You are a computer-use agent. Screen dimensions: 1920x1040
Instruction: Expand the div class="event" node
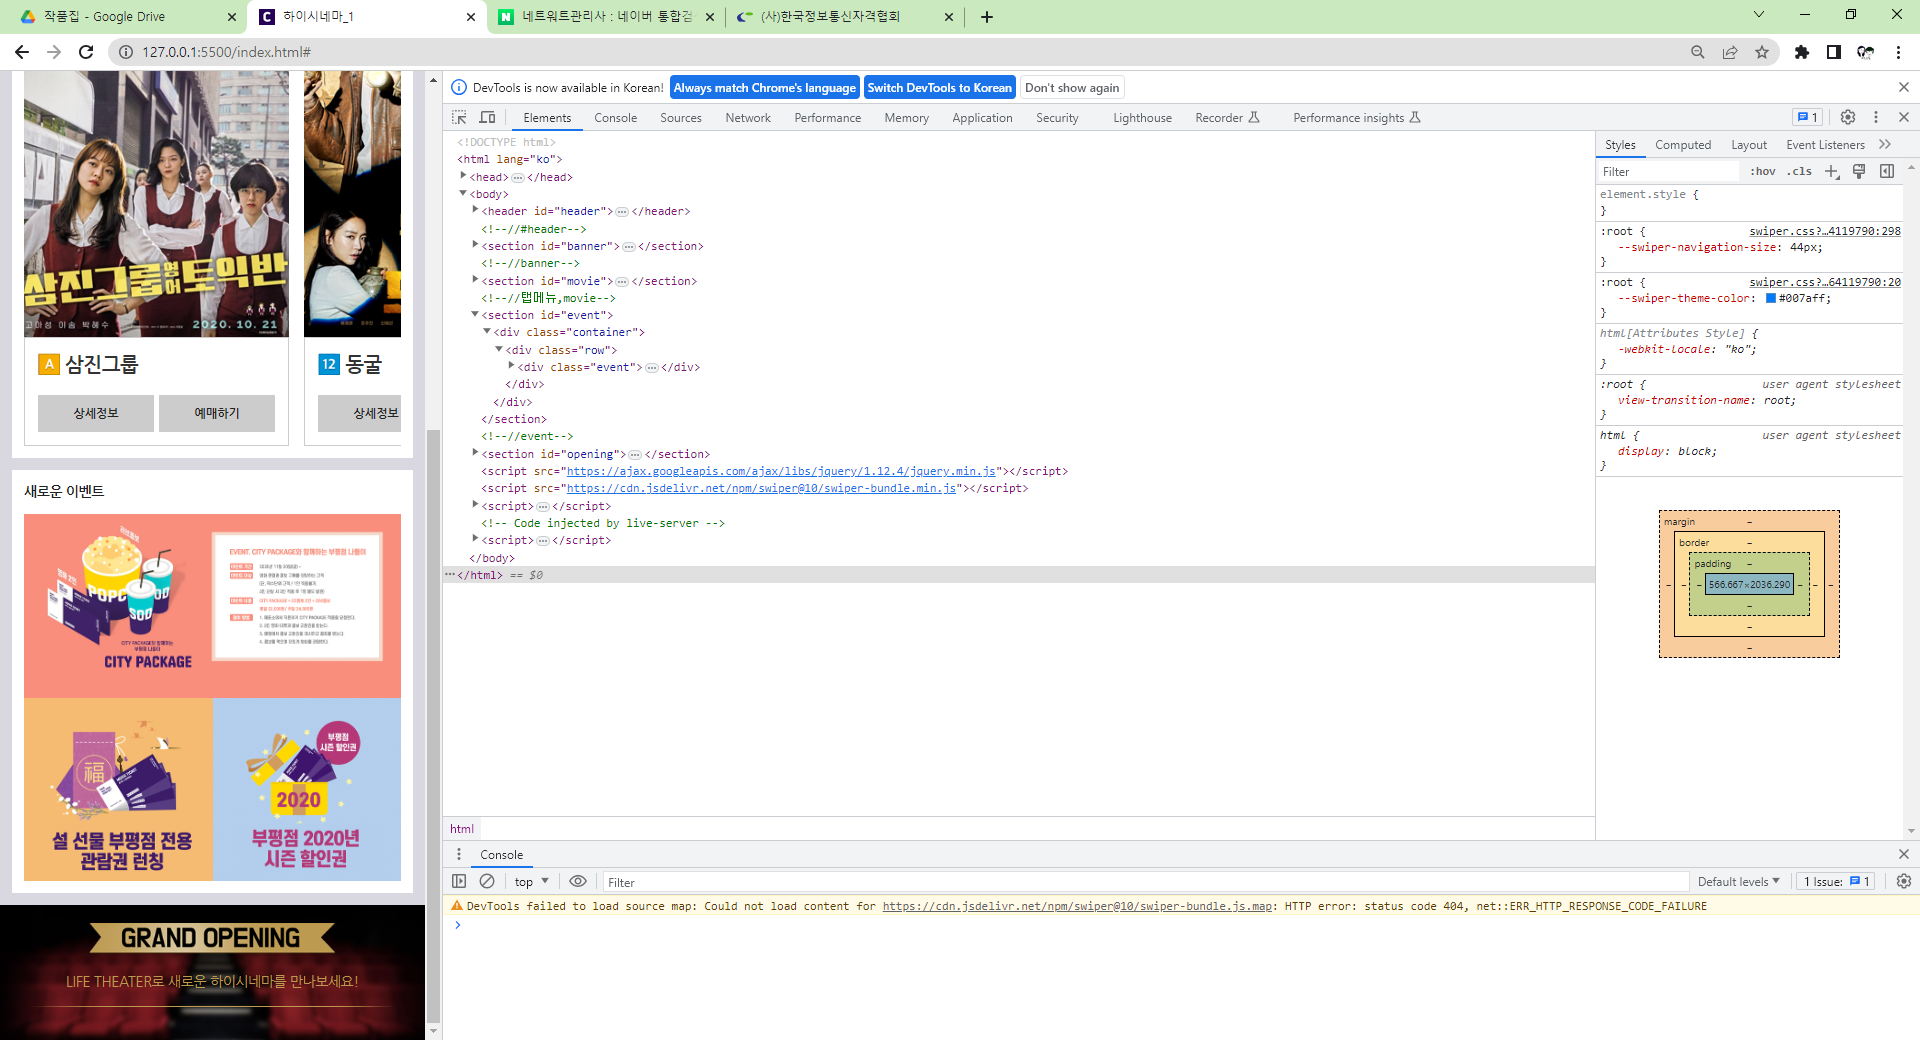(x=511, y=366)
